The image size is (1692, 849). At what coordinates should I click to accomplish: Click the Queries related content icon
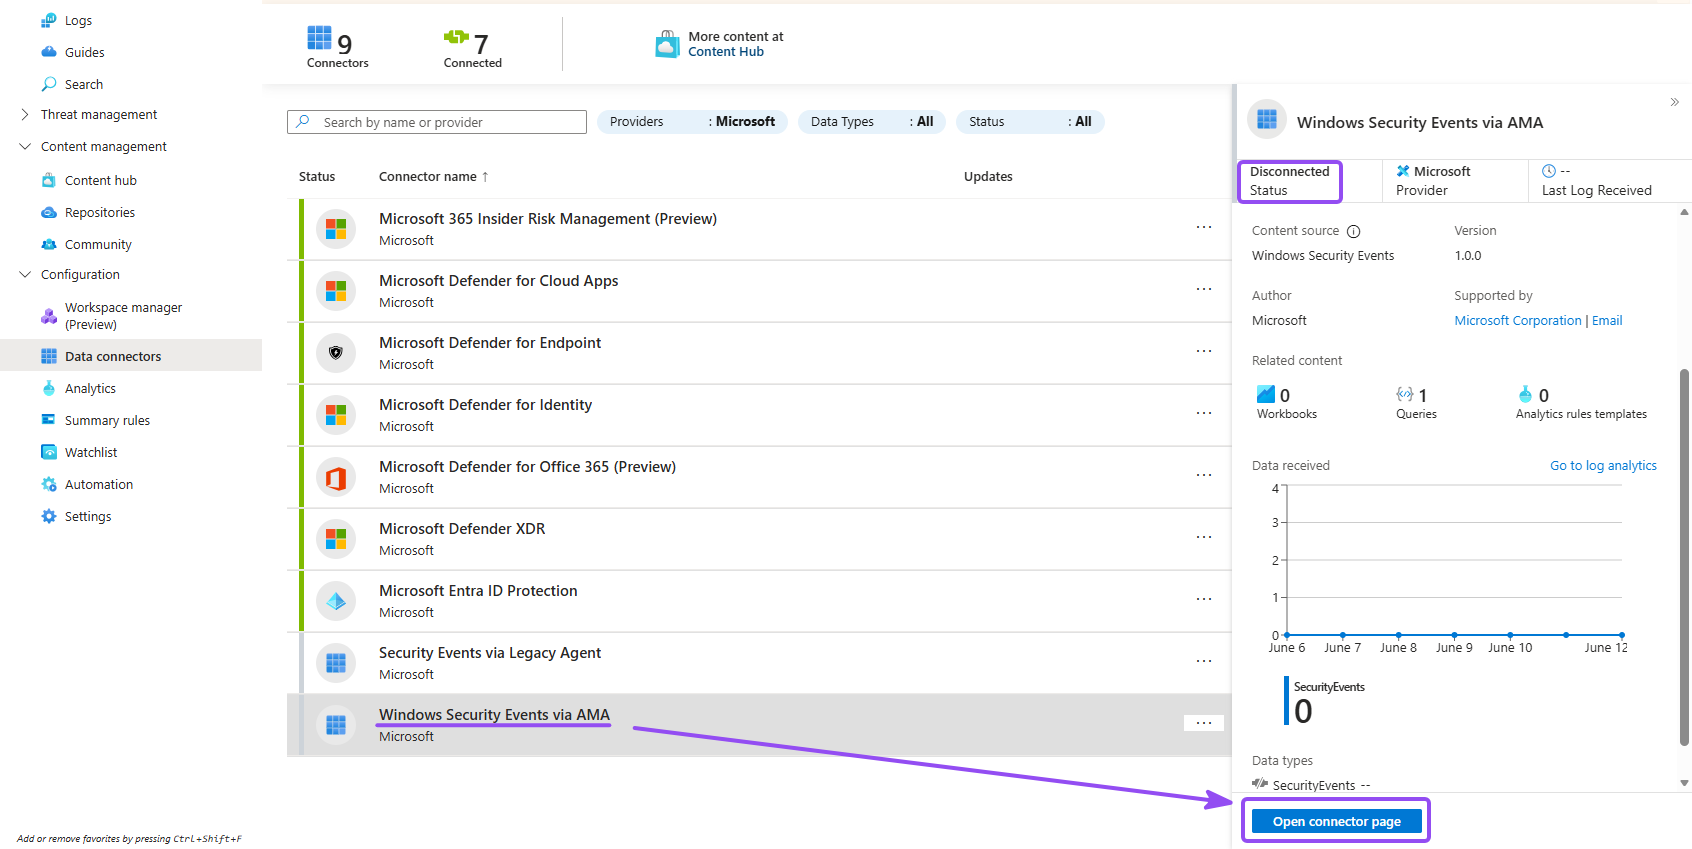[1405, 394]
